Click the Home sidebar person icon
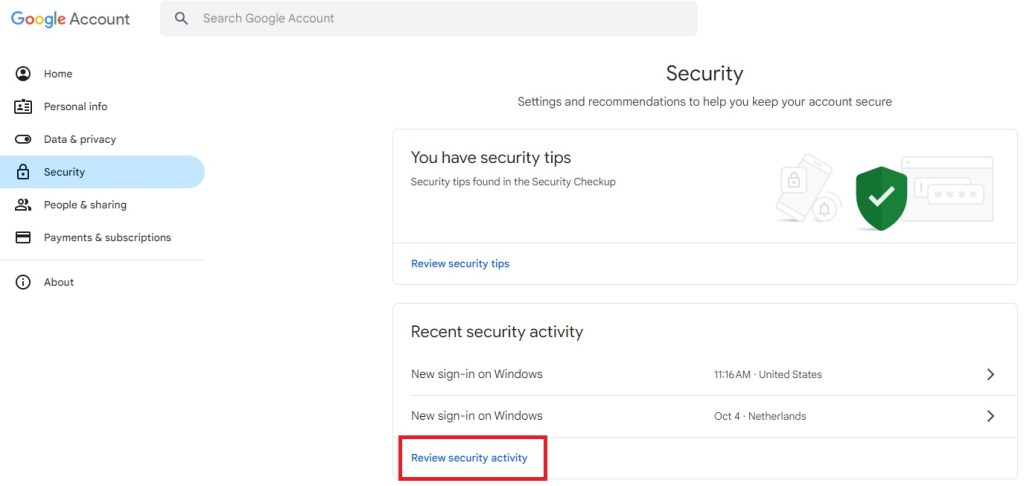The width and height of the screenshot is (1024, 486). point(23,74)
